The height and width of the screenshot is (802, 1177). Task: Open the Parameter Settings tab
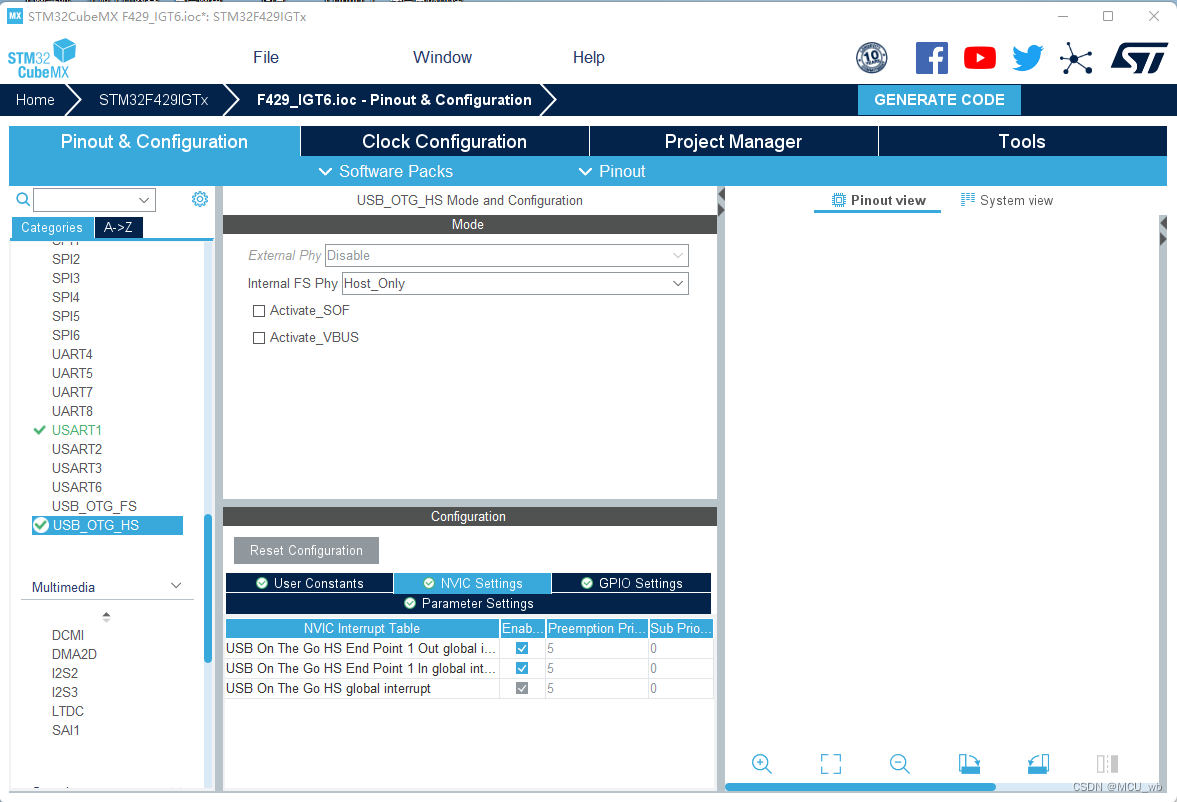coord(468,603)
